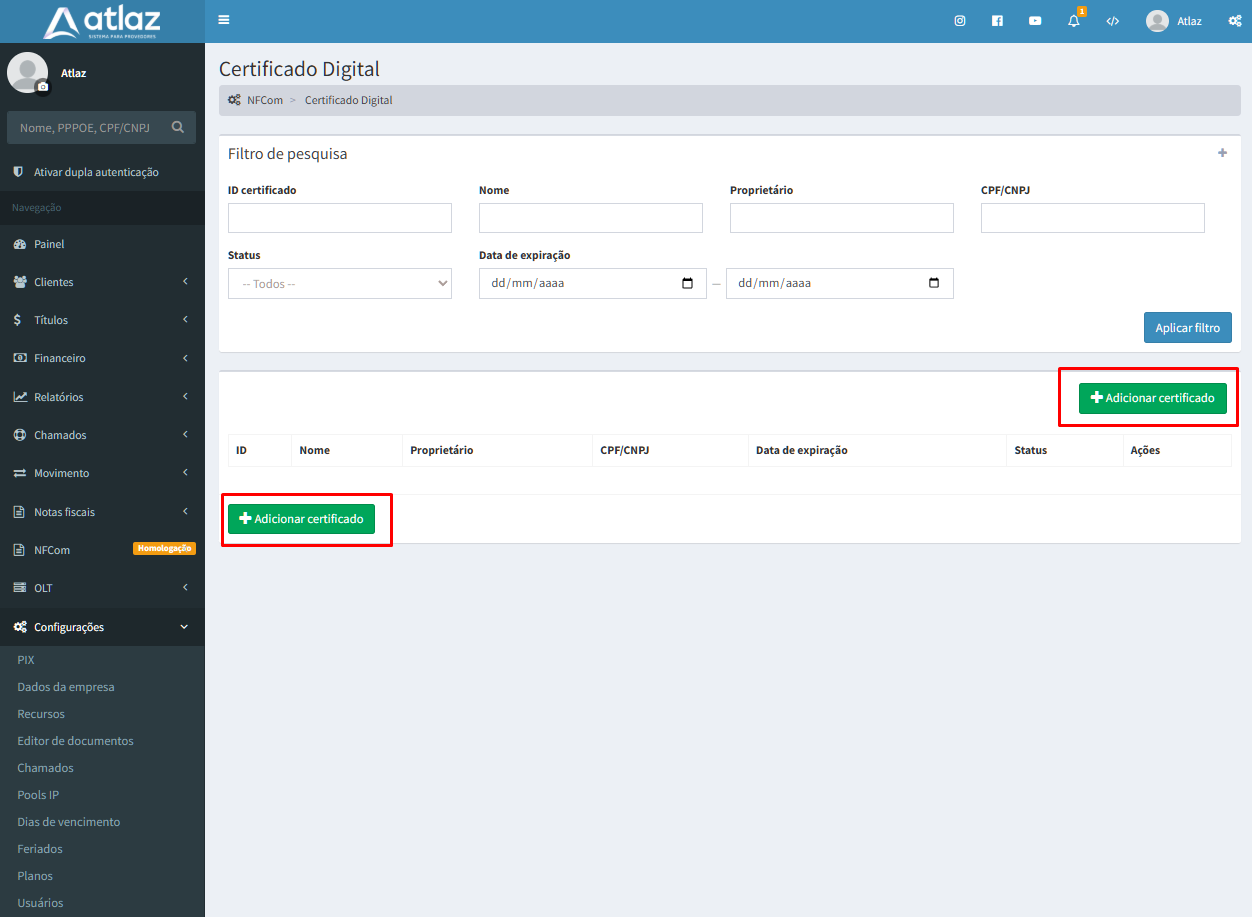Viewport: 1252px width, 917px height.
Task: Click top-right Adicionar certificado button
Action: tap(1152, 398)
